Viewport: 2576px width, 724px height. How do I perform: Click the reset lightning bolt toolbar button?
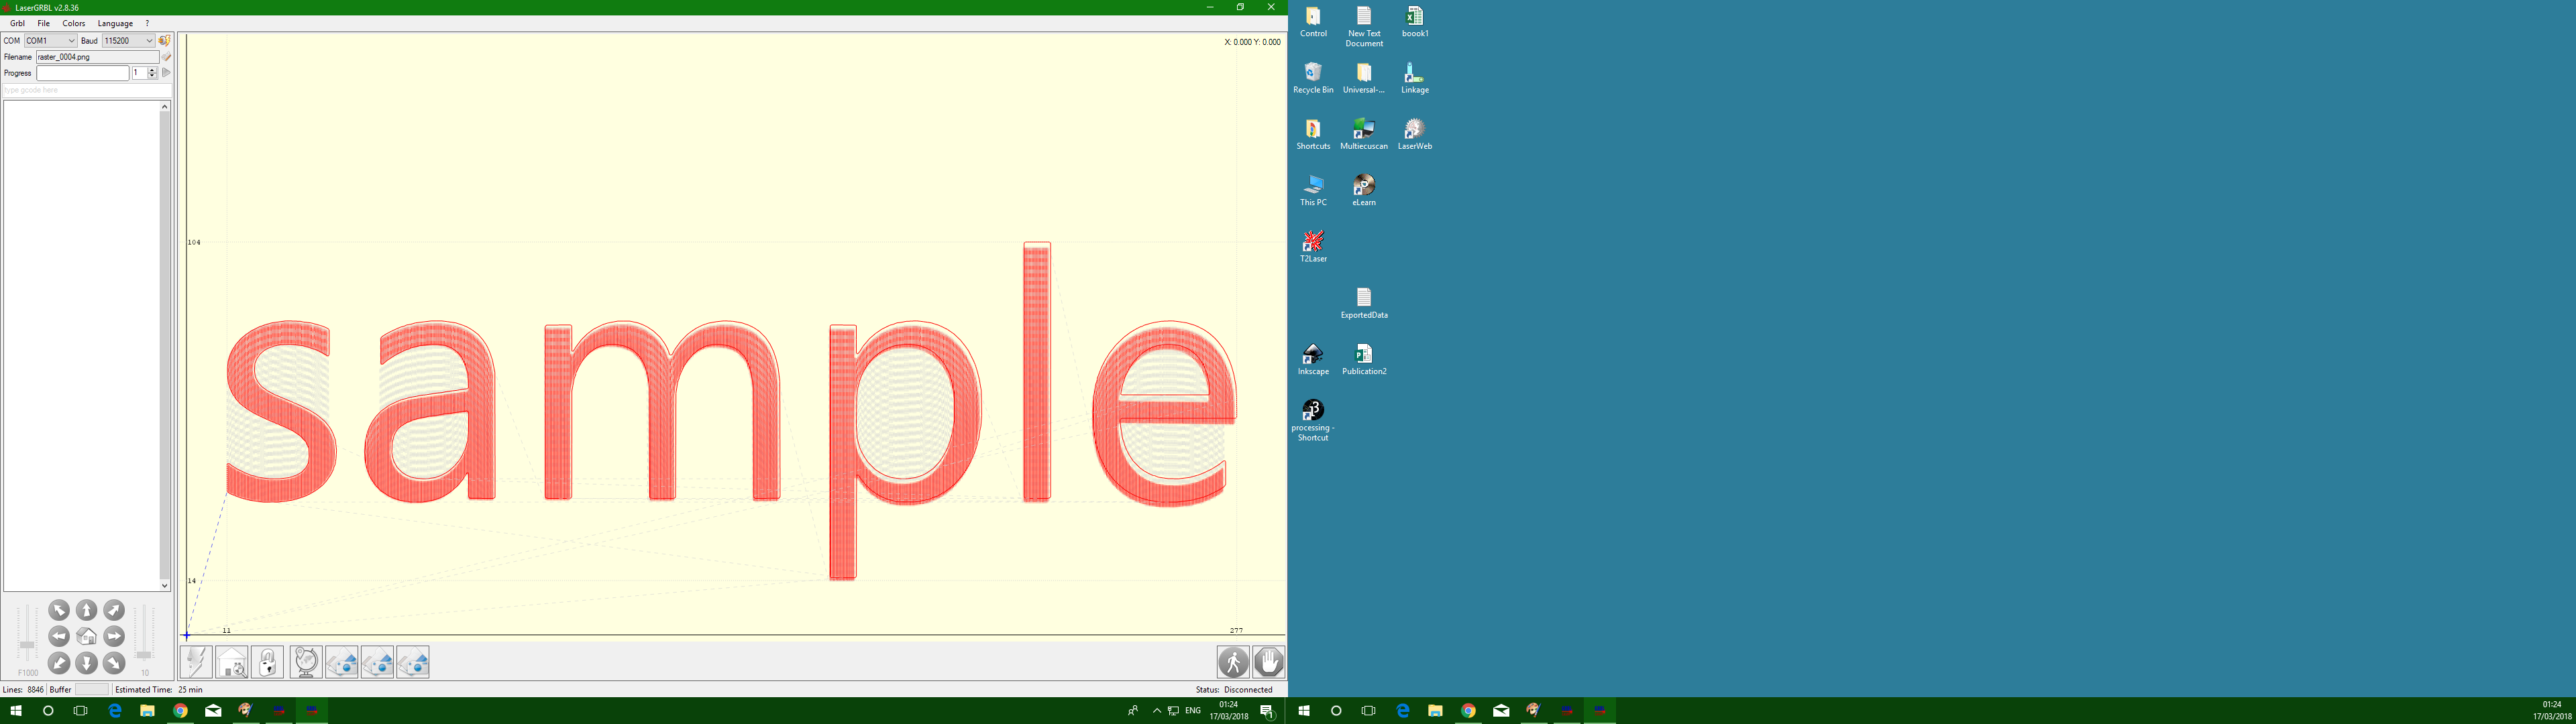(196, 662)
